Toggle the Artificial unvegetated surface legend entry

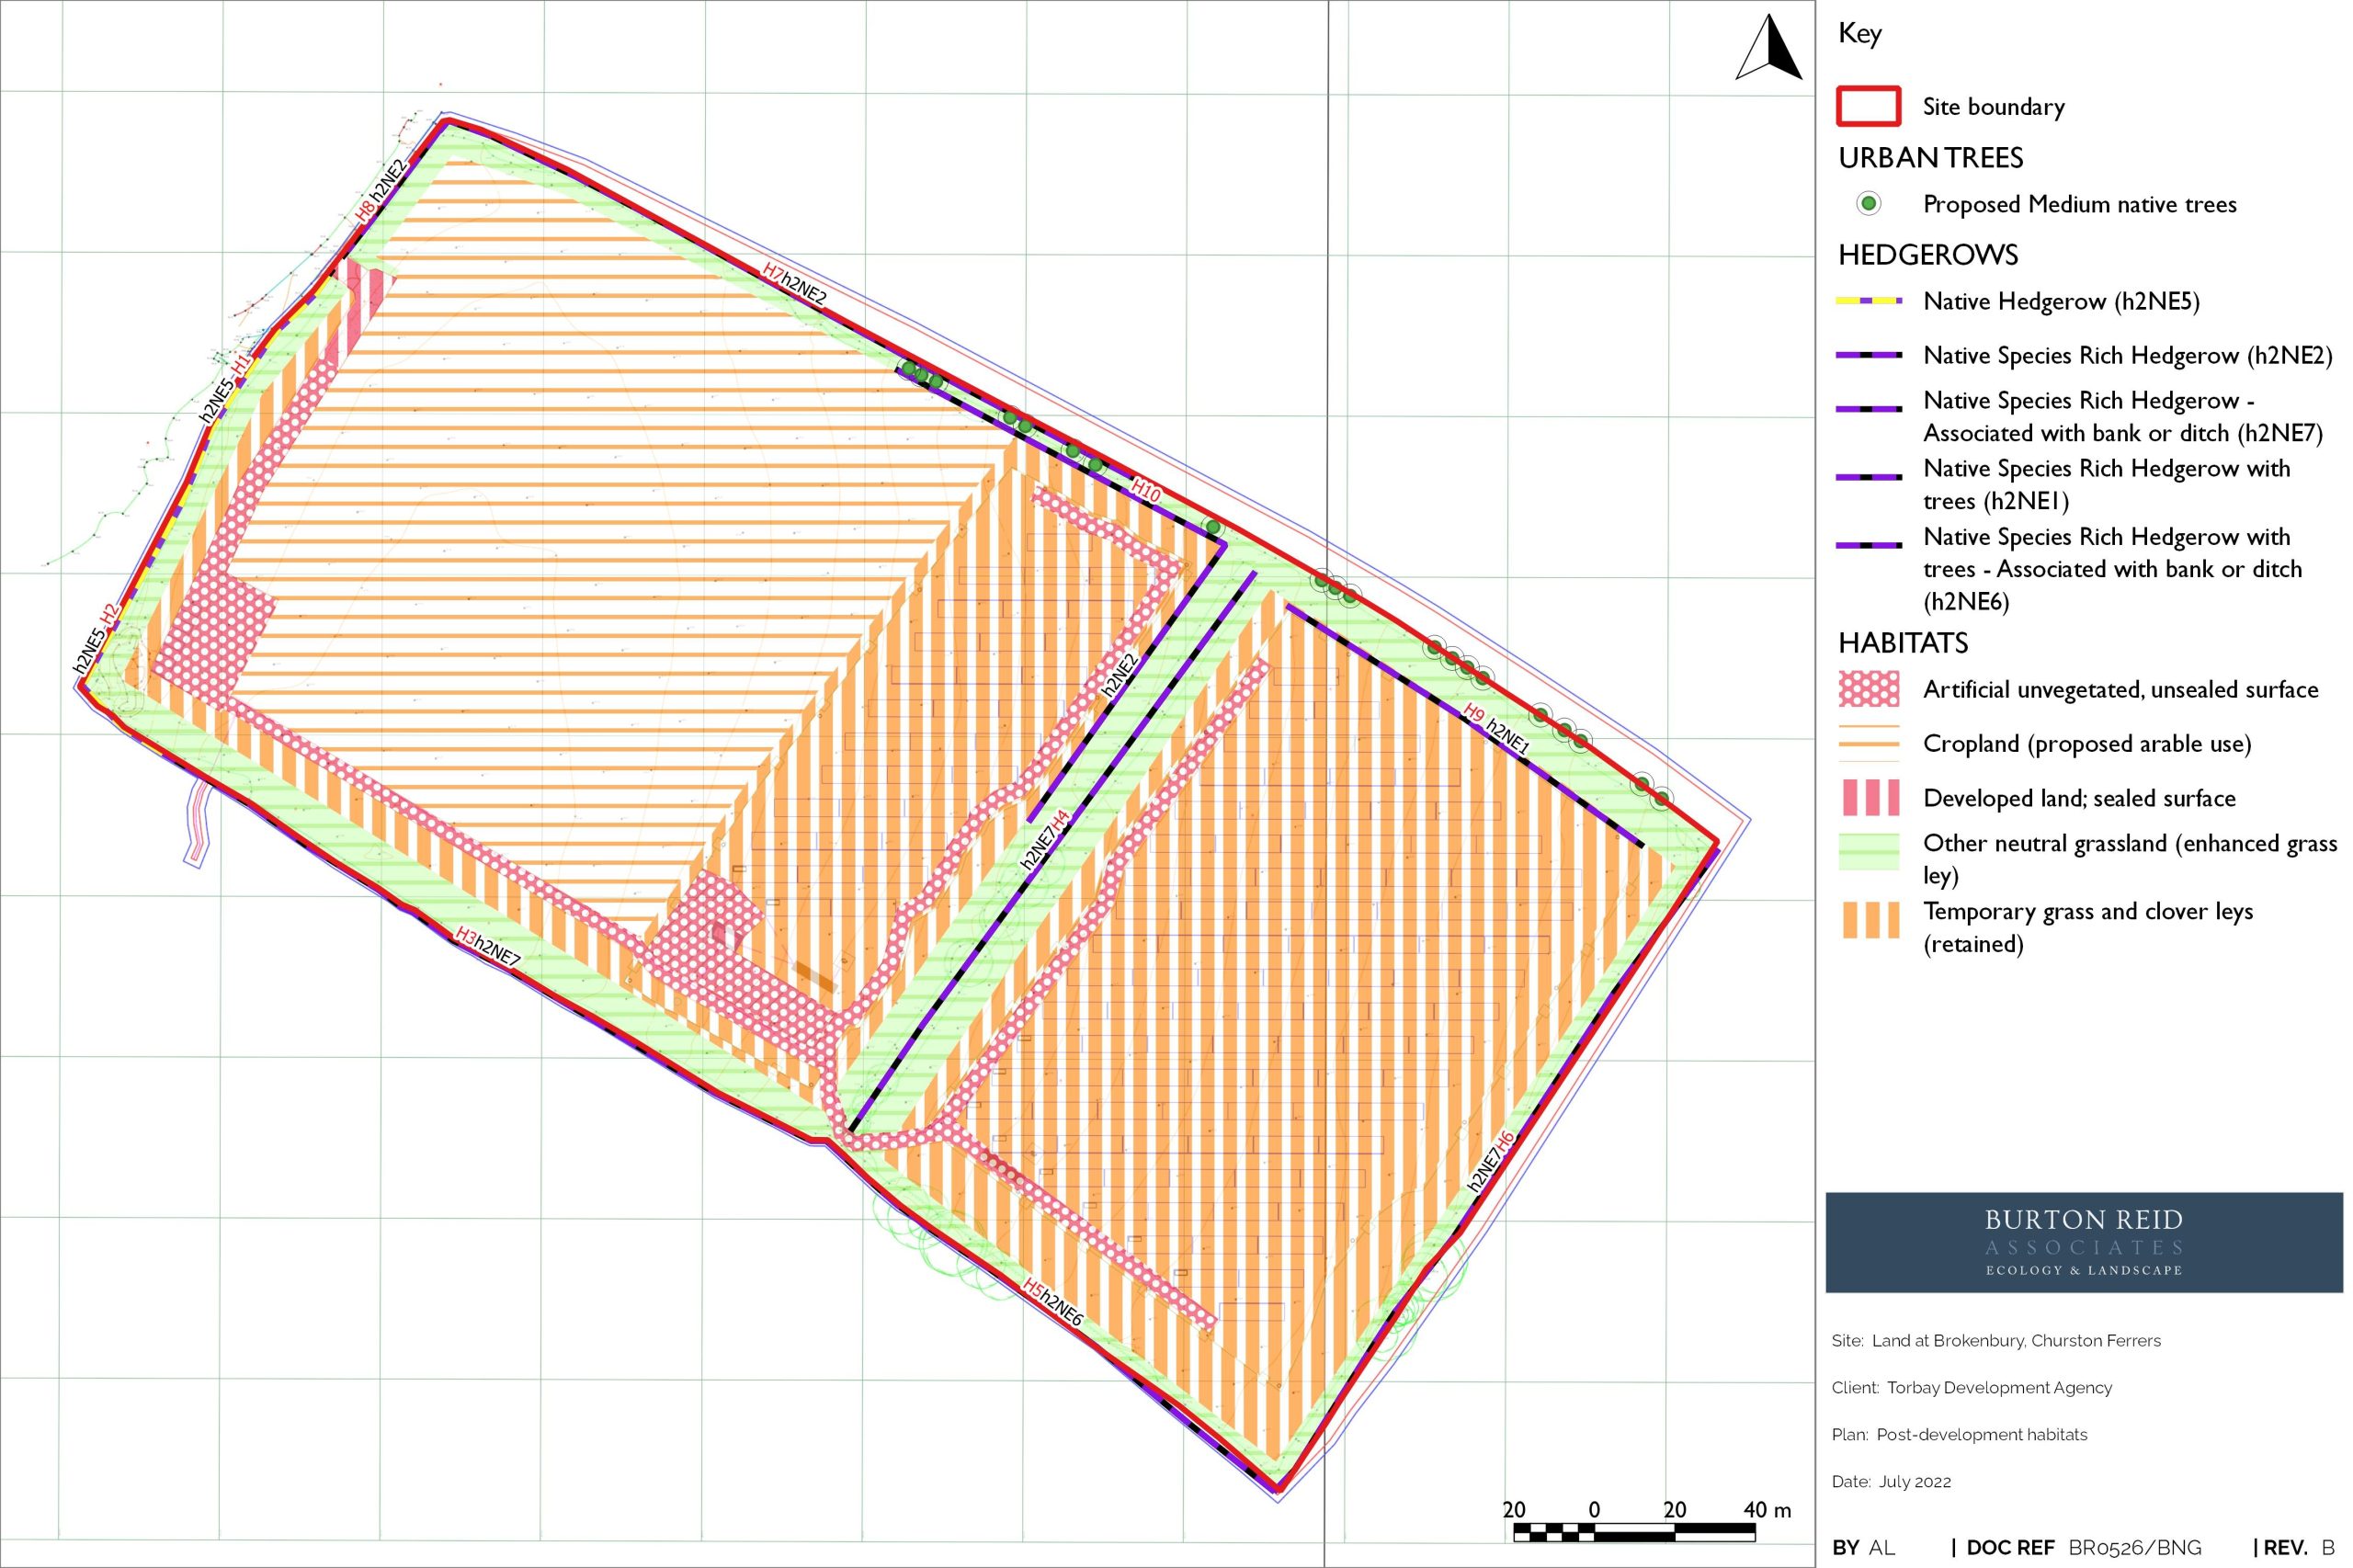coord(1871,690)
